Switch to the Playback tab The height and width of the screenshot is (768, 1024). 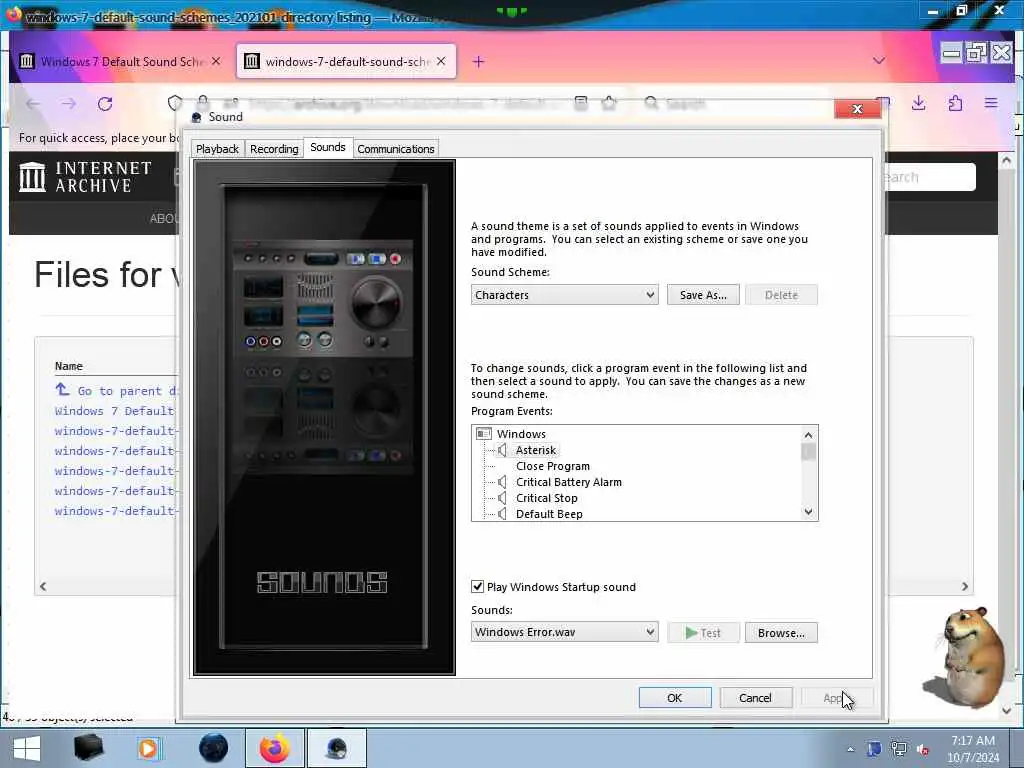coord(217,149)
